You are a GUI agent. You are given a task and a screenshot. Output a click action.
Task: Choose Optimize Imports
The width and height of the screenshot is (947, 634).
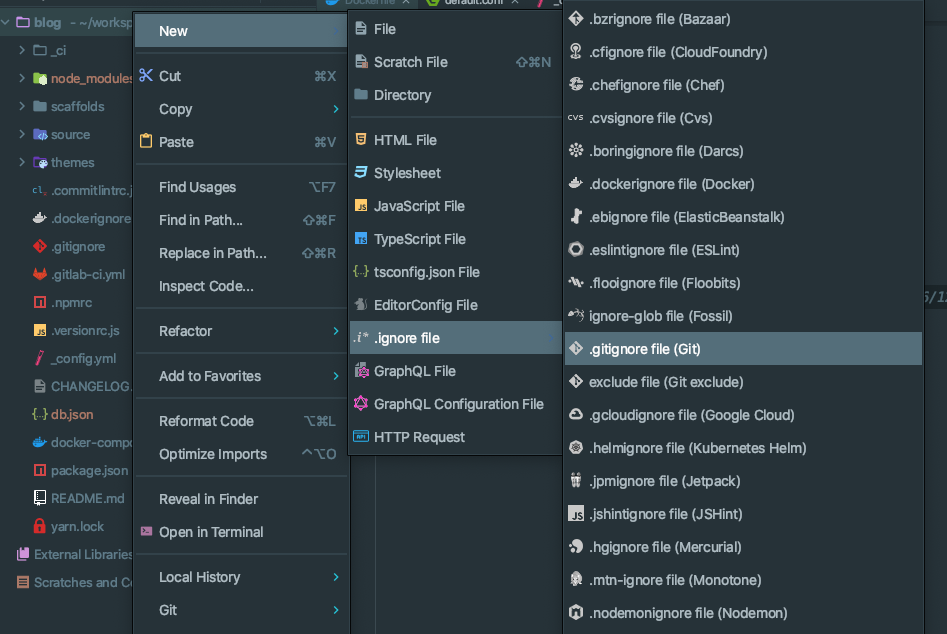pyautogui.click(x=240, y=454)
